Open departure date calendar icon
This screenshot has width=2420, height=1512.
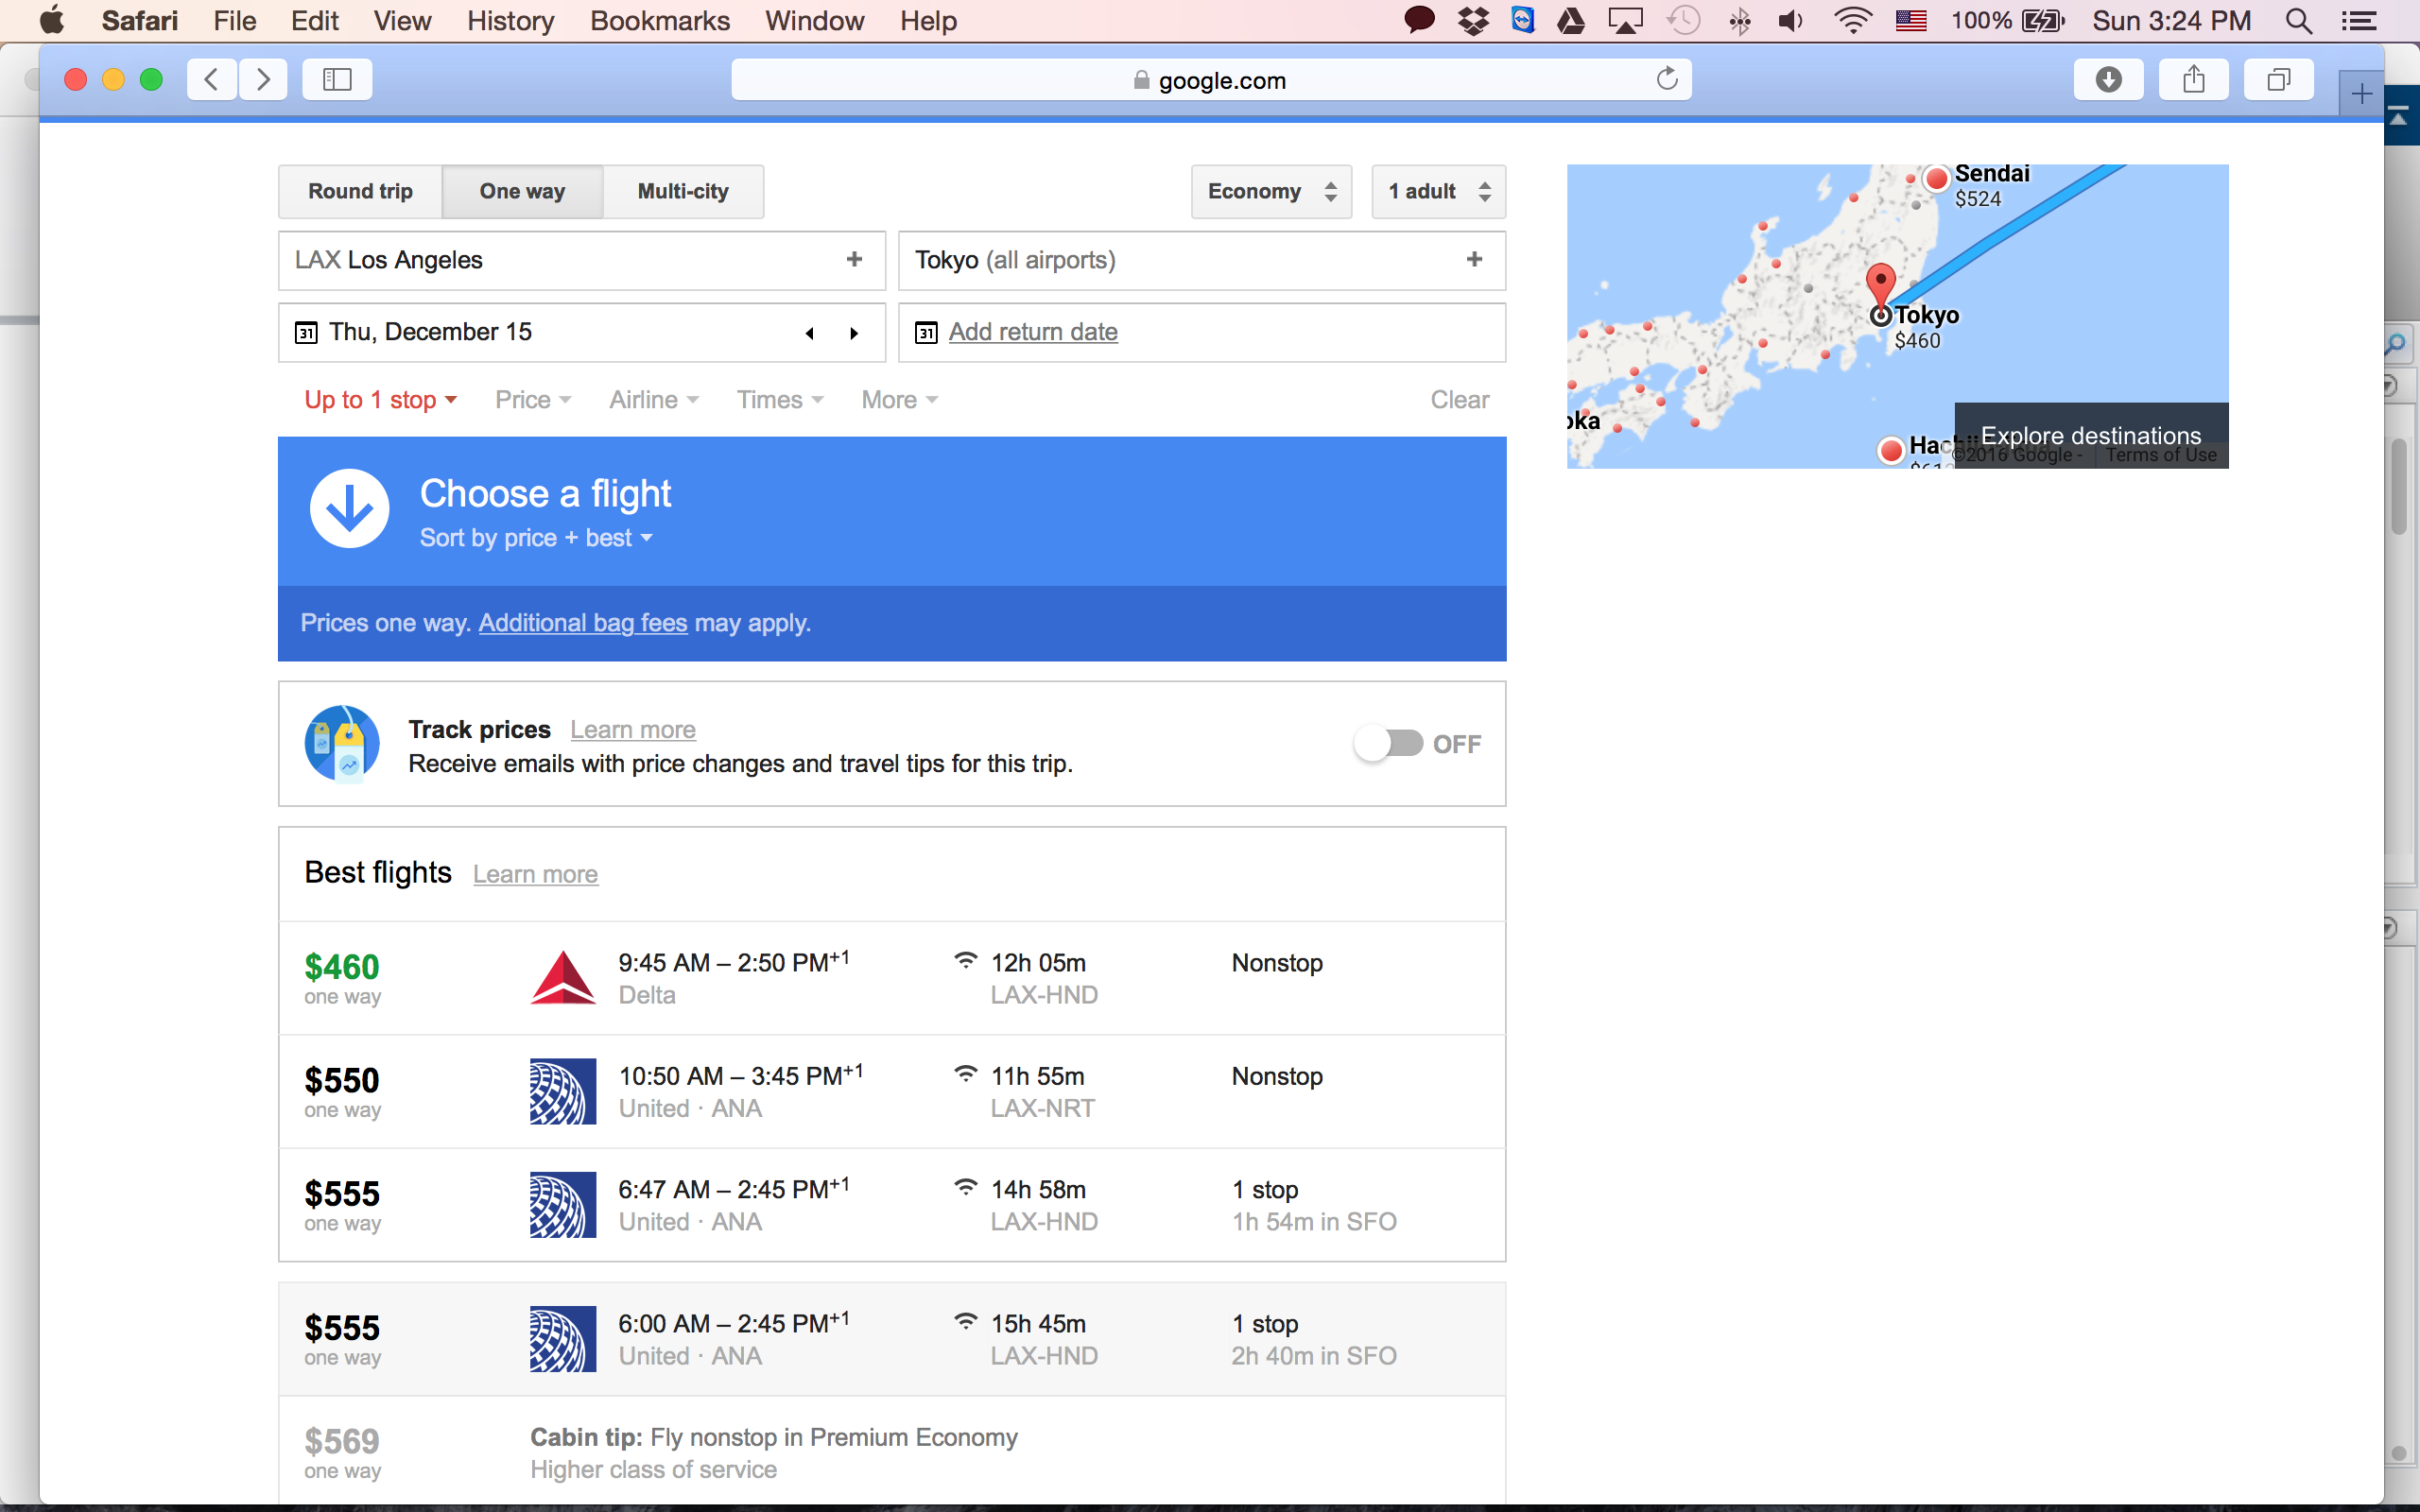[x=306, y=332]
